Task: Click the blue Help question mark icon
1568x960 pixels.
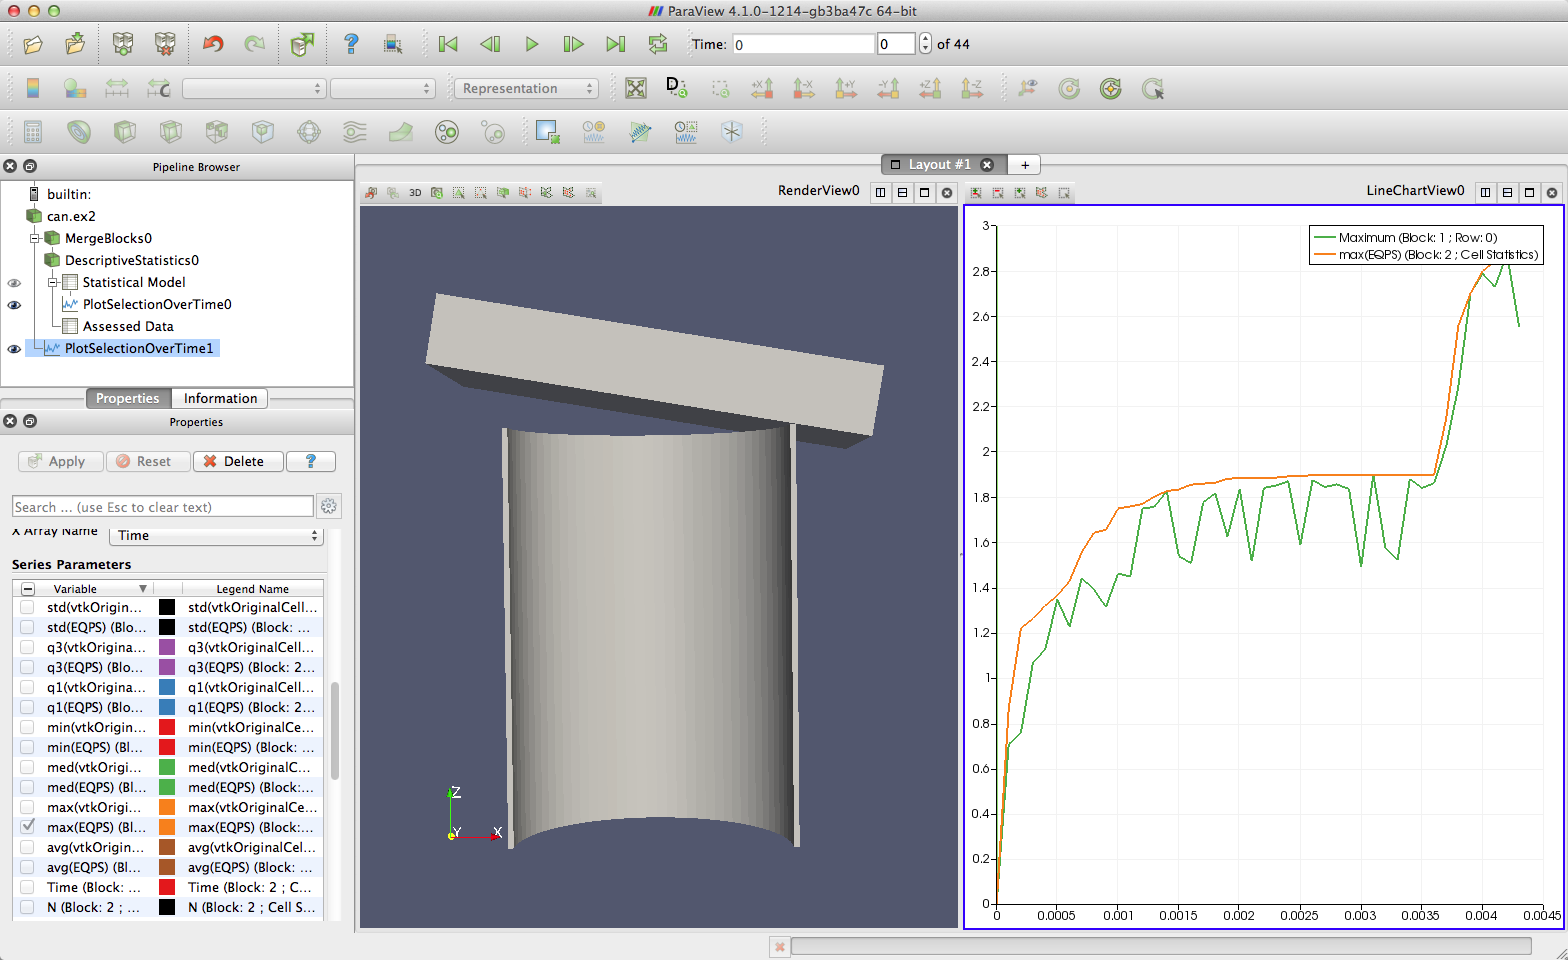Action: point(351,44)
